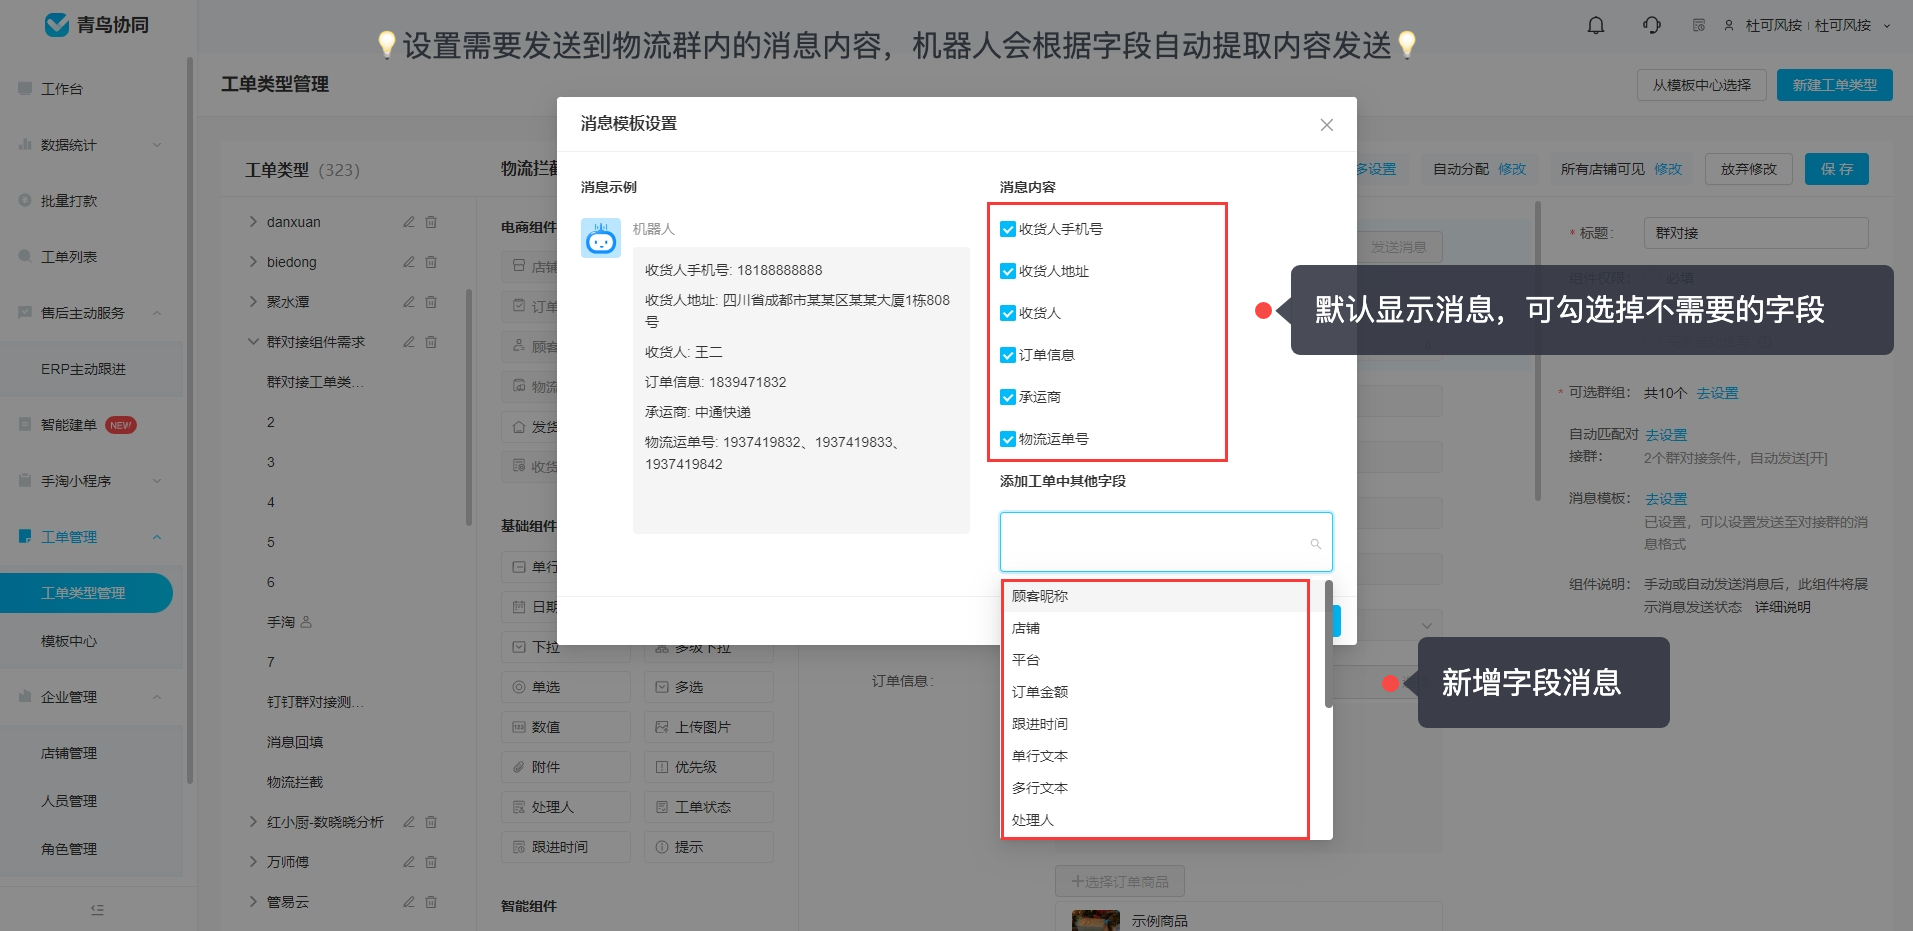Click the 优先级 component
Screen dimensions: 1913x931
tap(708, 767)
